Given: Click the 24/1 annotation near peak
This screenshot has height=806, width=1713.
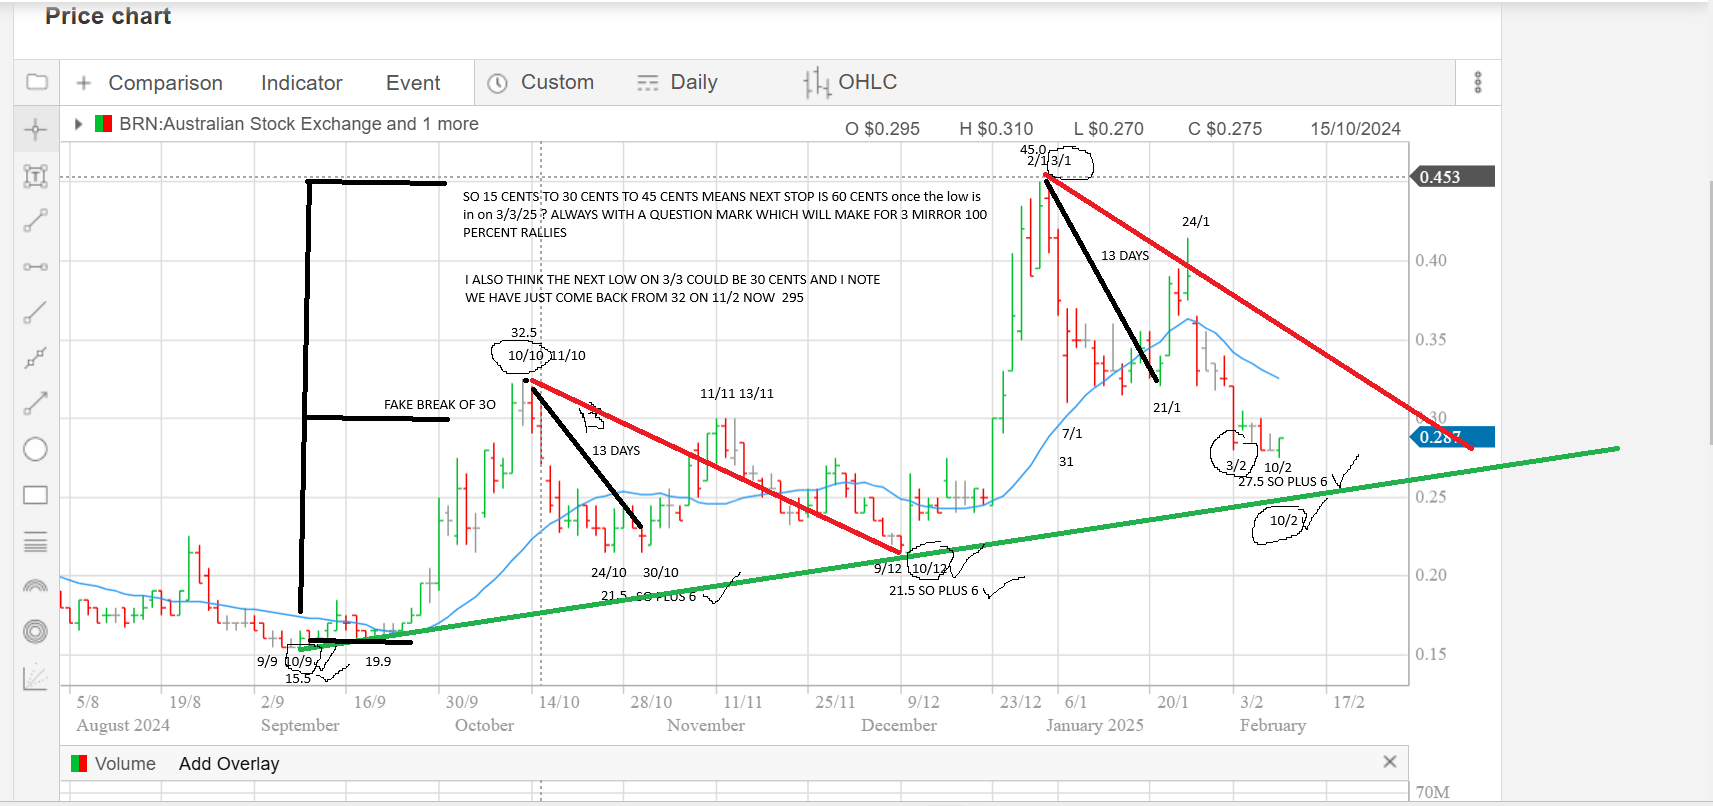Looking at the screenshot, I should (x=1196, y=222).
